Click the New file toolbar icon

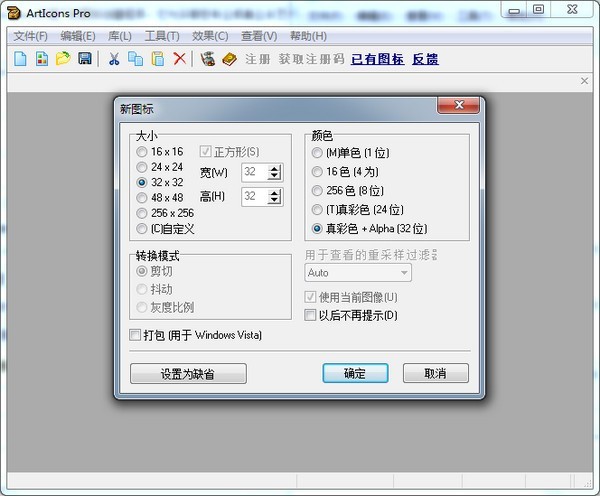tap(20, 59)
